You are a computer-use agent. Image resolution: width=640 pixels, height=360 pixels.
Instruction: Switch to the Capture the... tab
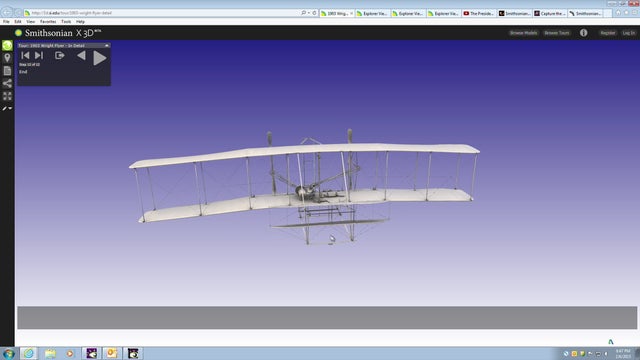tap(550, 13)
